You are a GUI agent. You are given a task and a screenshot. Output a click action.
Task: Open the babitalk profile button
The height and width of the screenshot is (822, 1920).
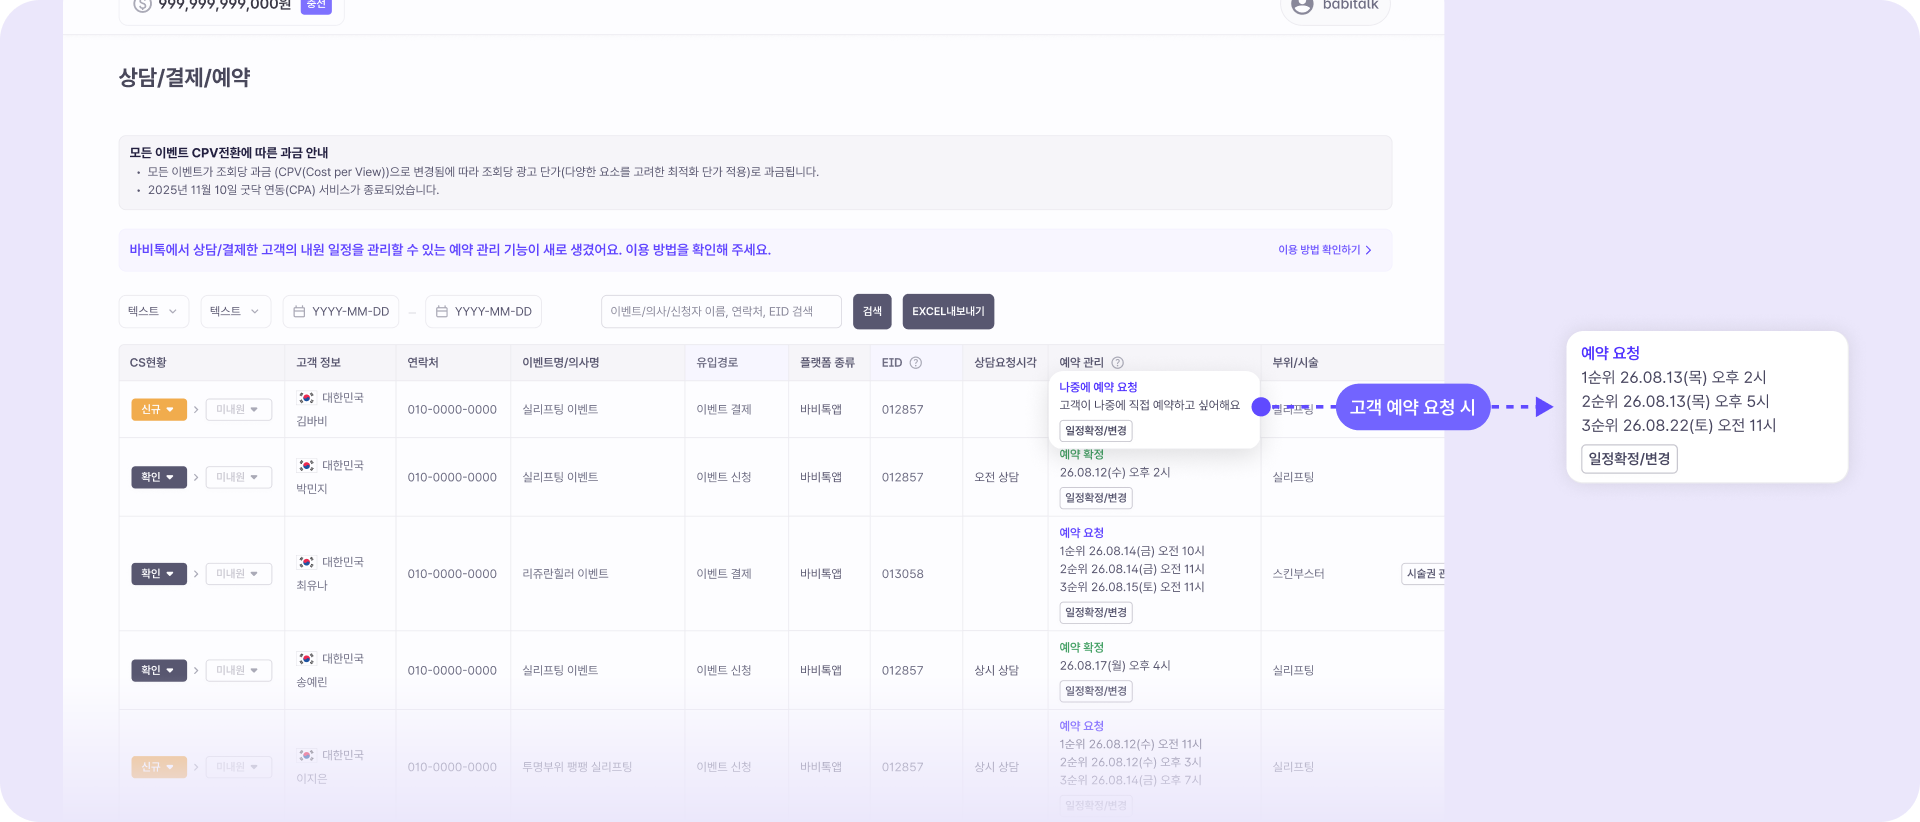coord(1335,8)
